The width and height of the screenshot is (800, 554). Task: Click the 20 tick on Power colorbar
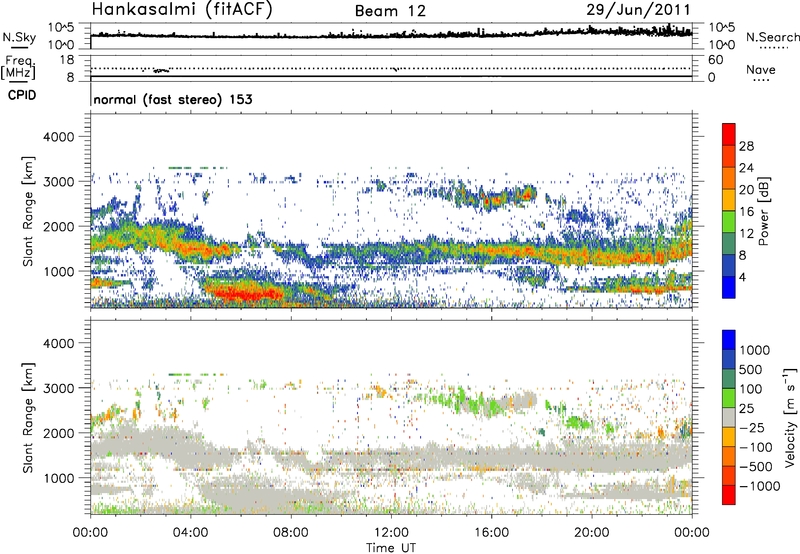(746, 190)
